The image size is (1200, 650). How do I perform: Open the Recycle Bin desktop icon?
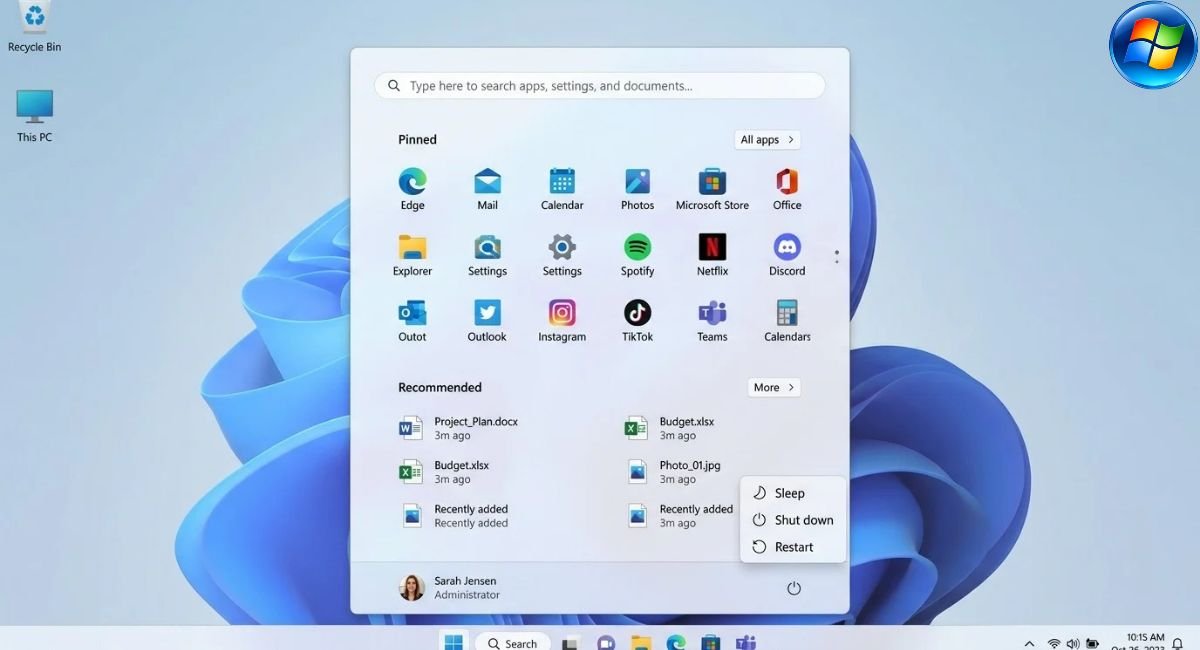coord(34,27)
